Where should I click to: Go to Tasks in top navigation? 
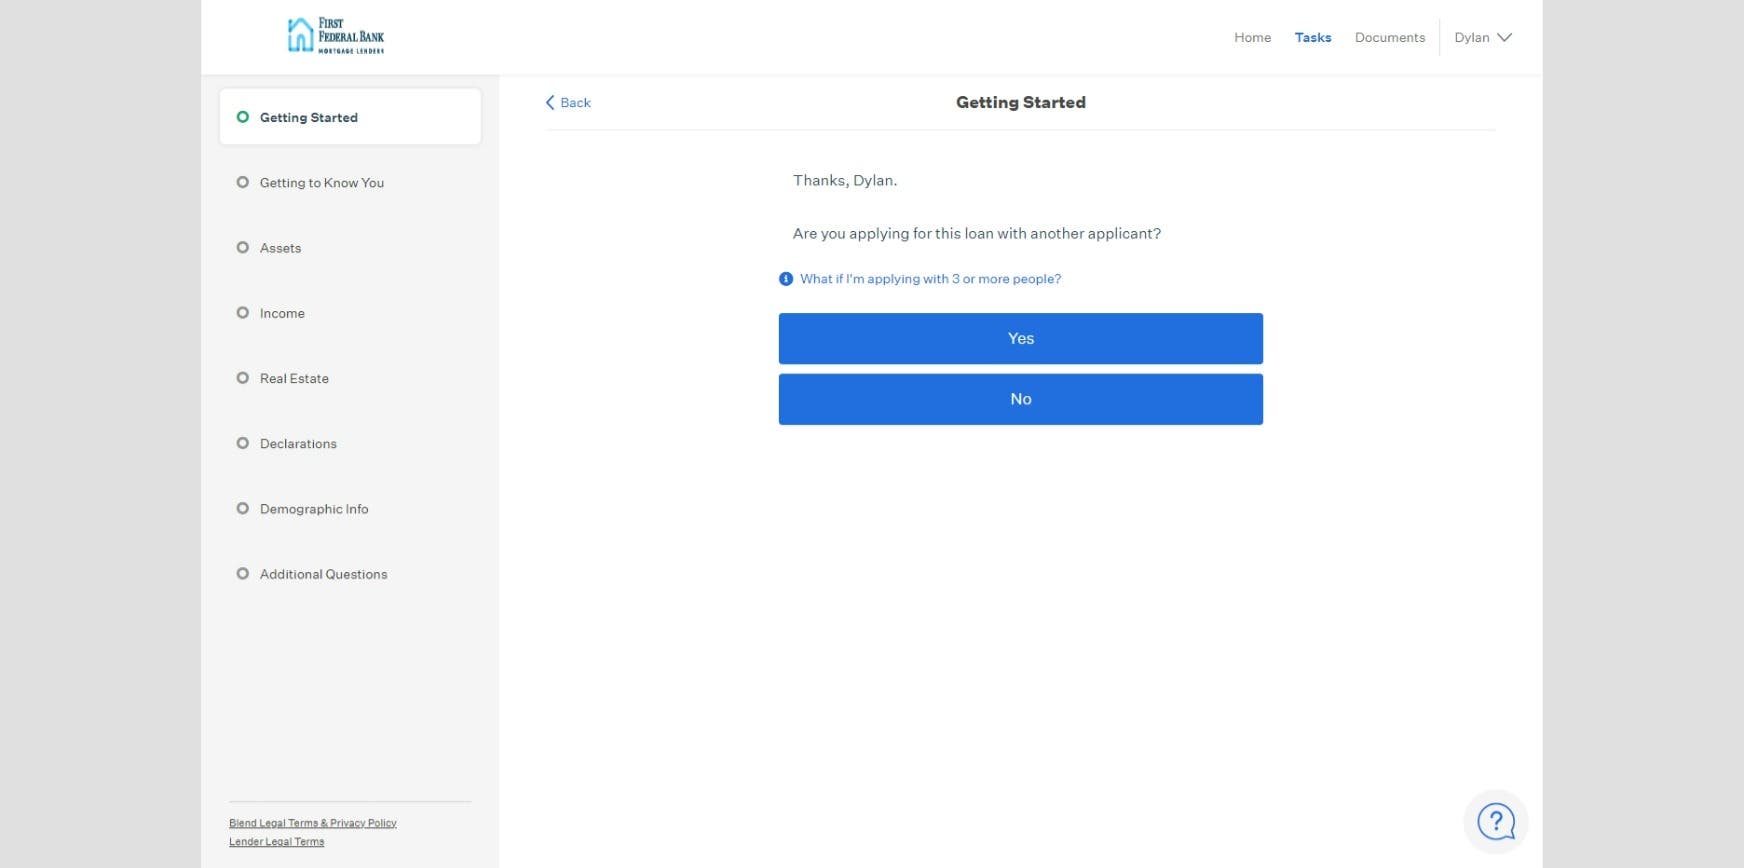coord(1312,38)
